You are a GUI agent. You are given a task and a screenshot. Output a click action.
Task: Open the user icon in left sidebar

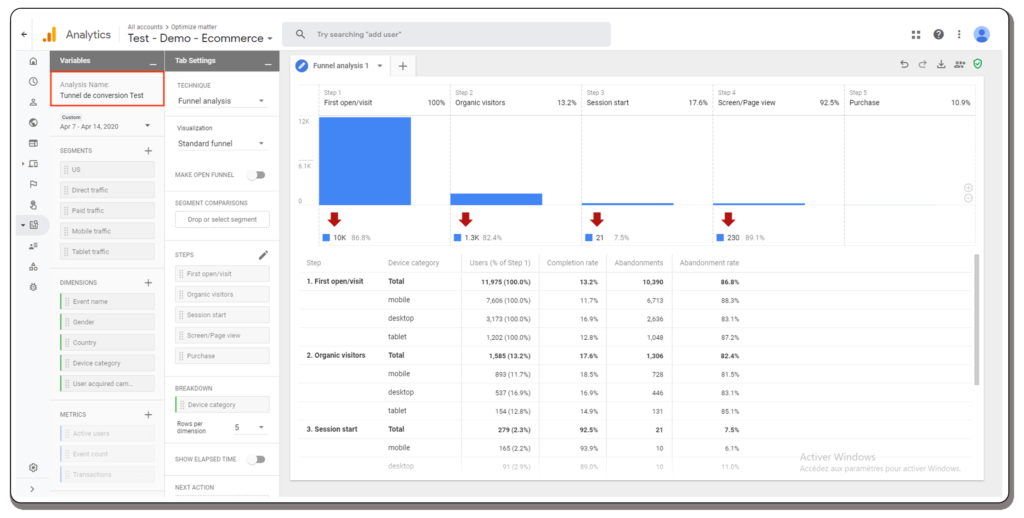(x=33, y=103)
